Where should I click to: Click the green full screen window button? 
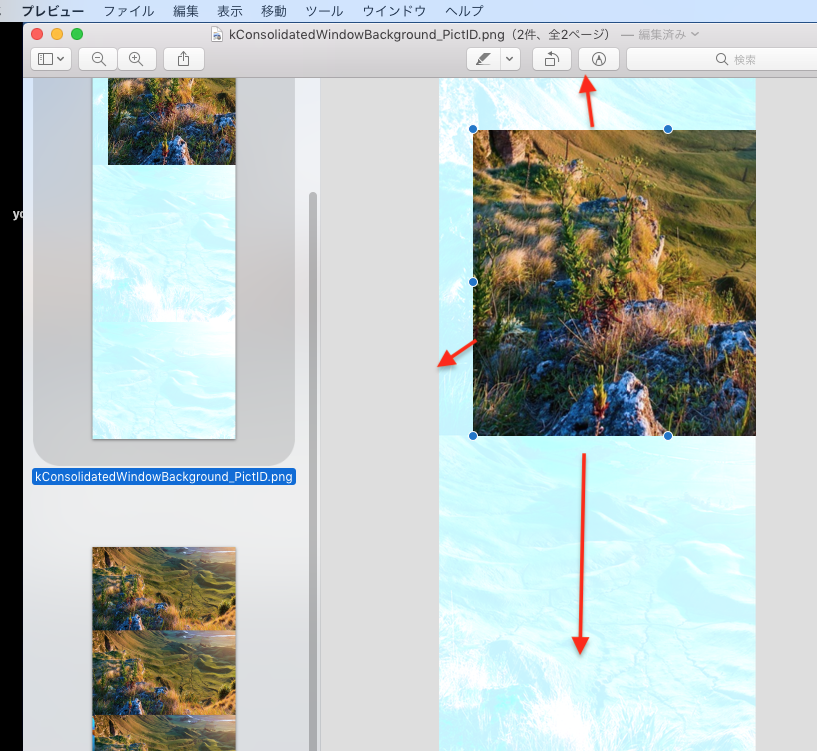point(77,34)
